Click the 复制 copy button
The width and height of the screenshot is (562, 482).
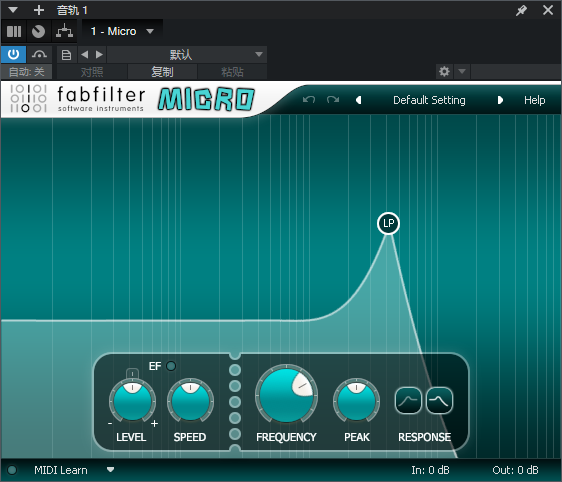click(162, 72)
